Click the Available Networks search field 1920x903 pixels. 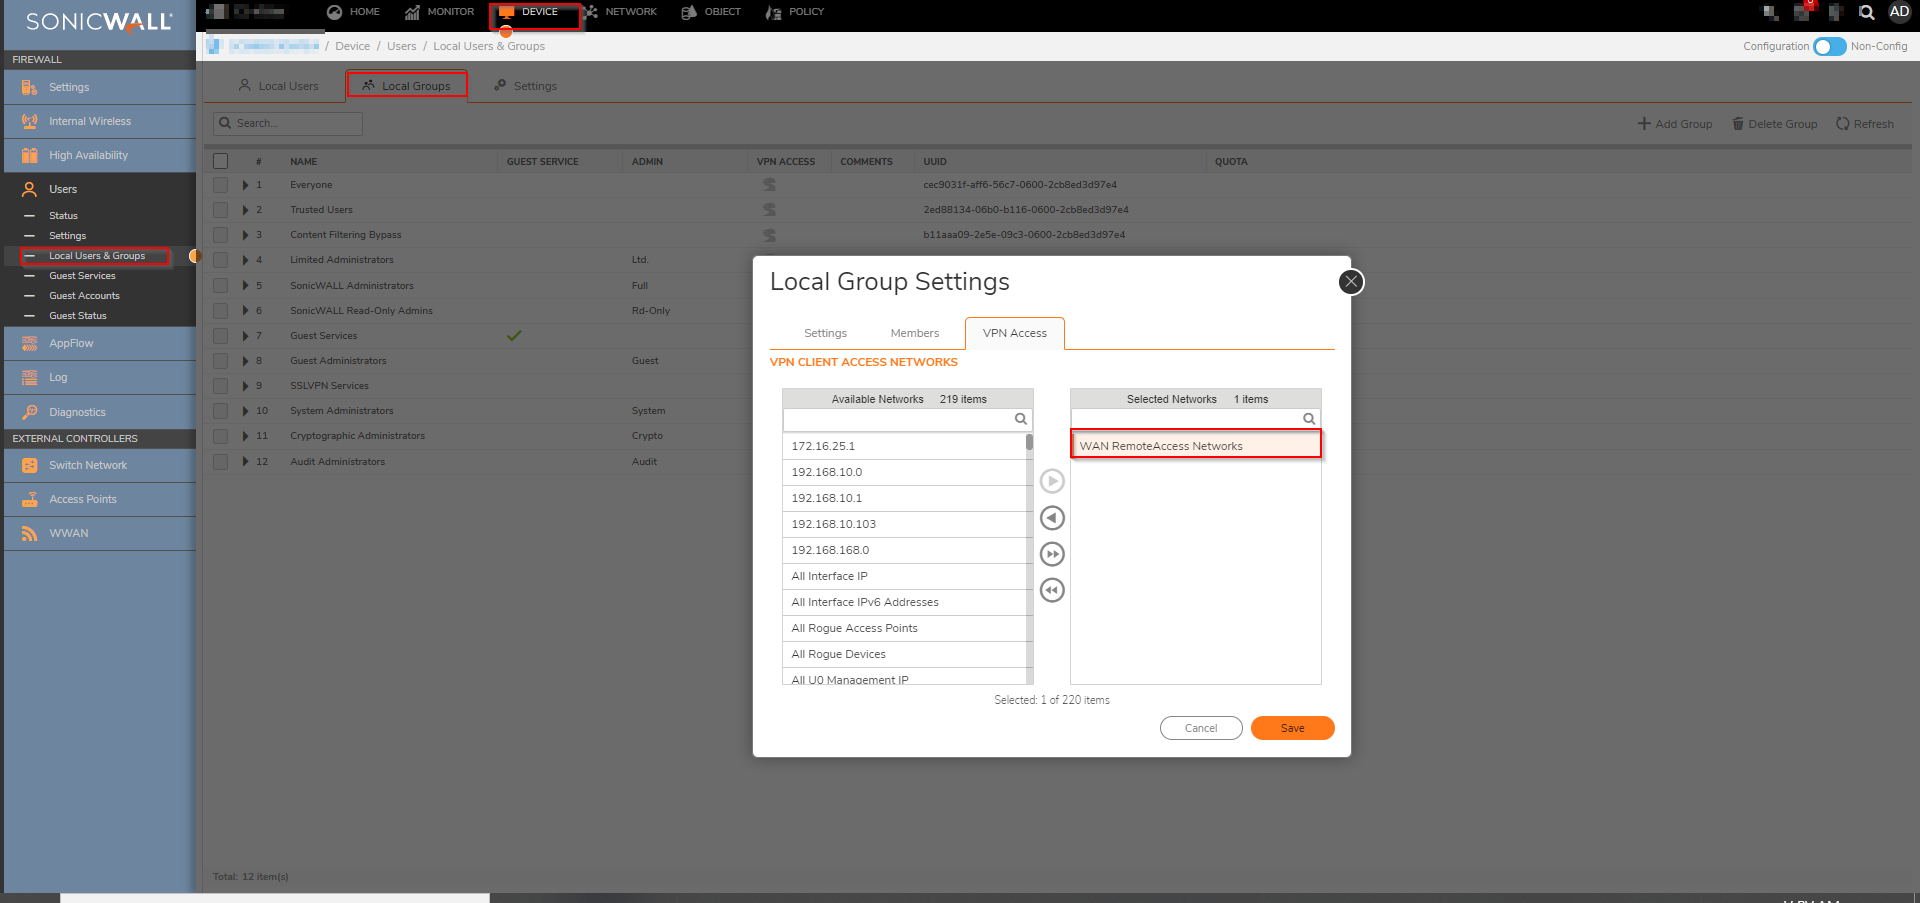pos(897,419)
